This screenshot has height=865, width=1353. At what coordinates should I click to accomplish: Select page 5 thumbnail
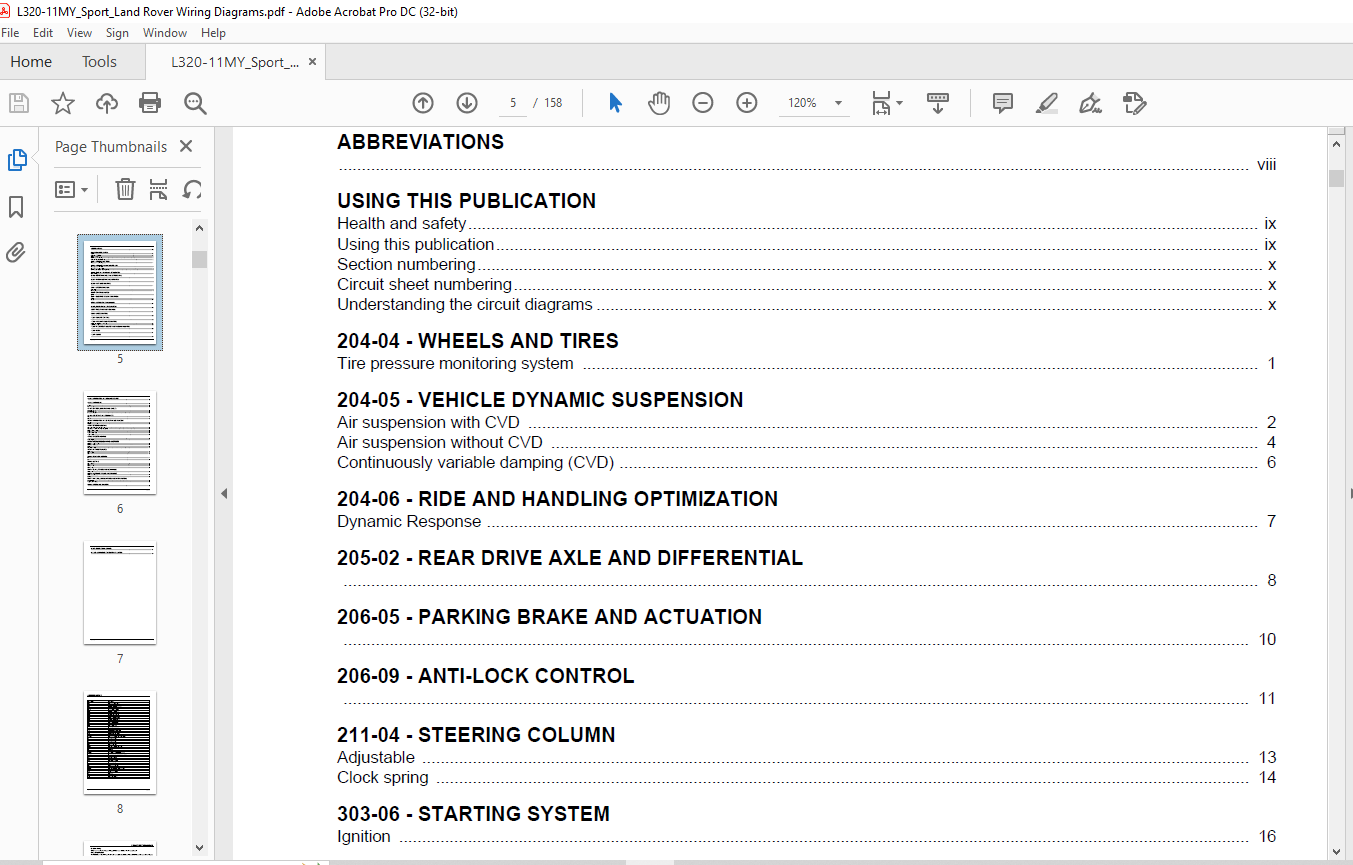(x=120, y=292)
